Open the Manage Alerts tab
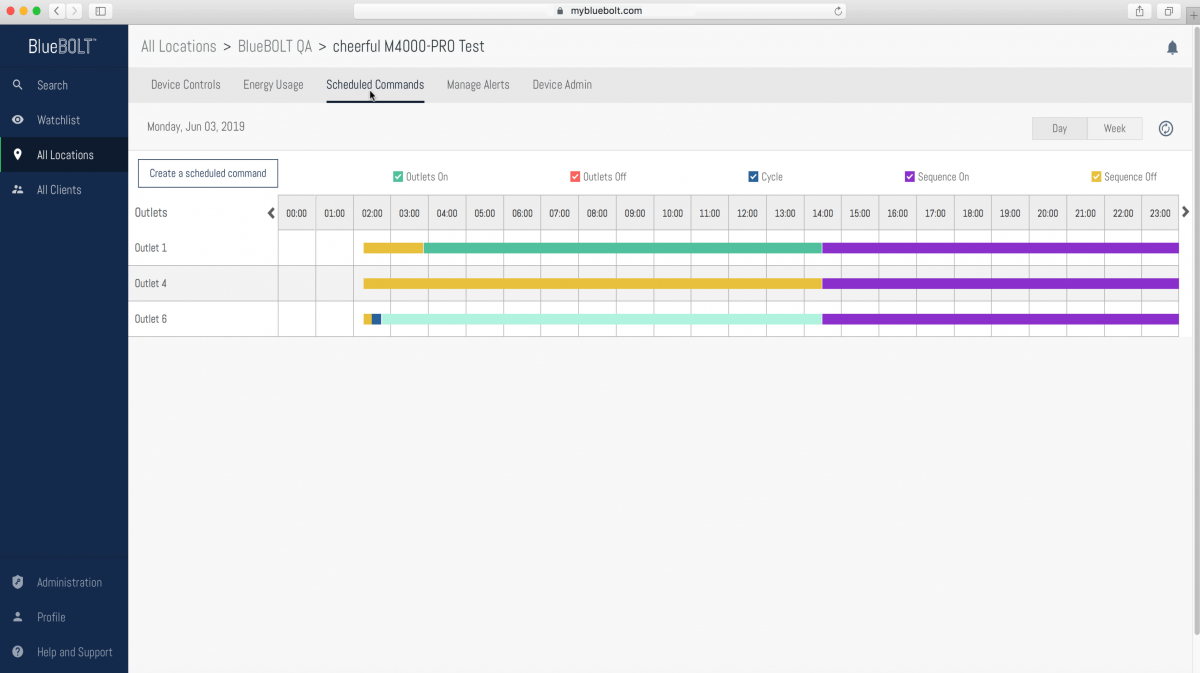This screenshot has height=673, width=1200. coord(478,85)
